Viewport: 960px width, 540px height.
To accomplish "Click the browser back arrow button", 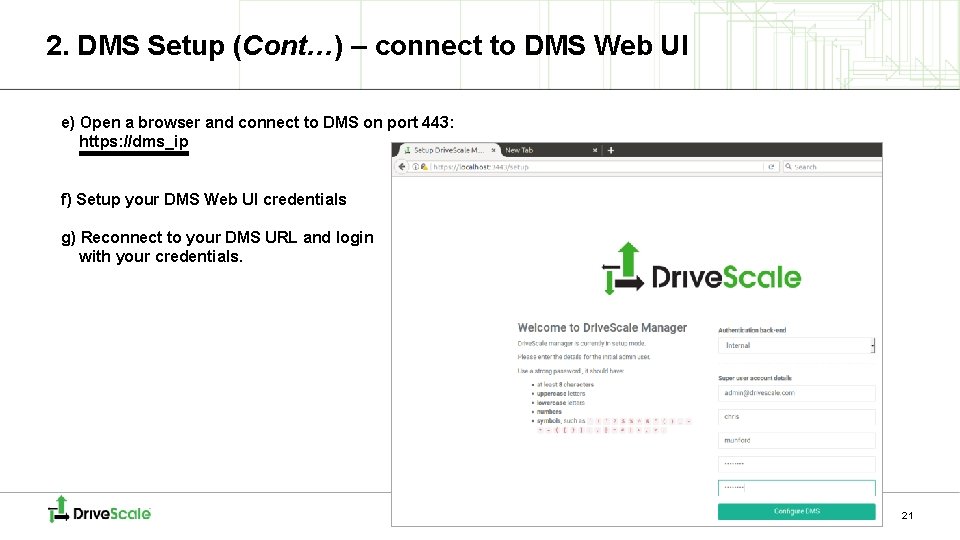I will pyautogui.click(x=402, y=167).
